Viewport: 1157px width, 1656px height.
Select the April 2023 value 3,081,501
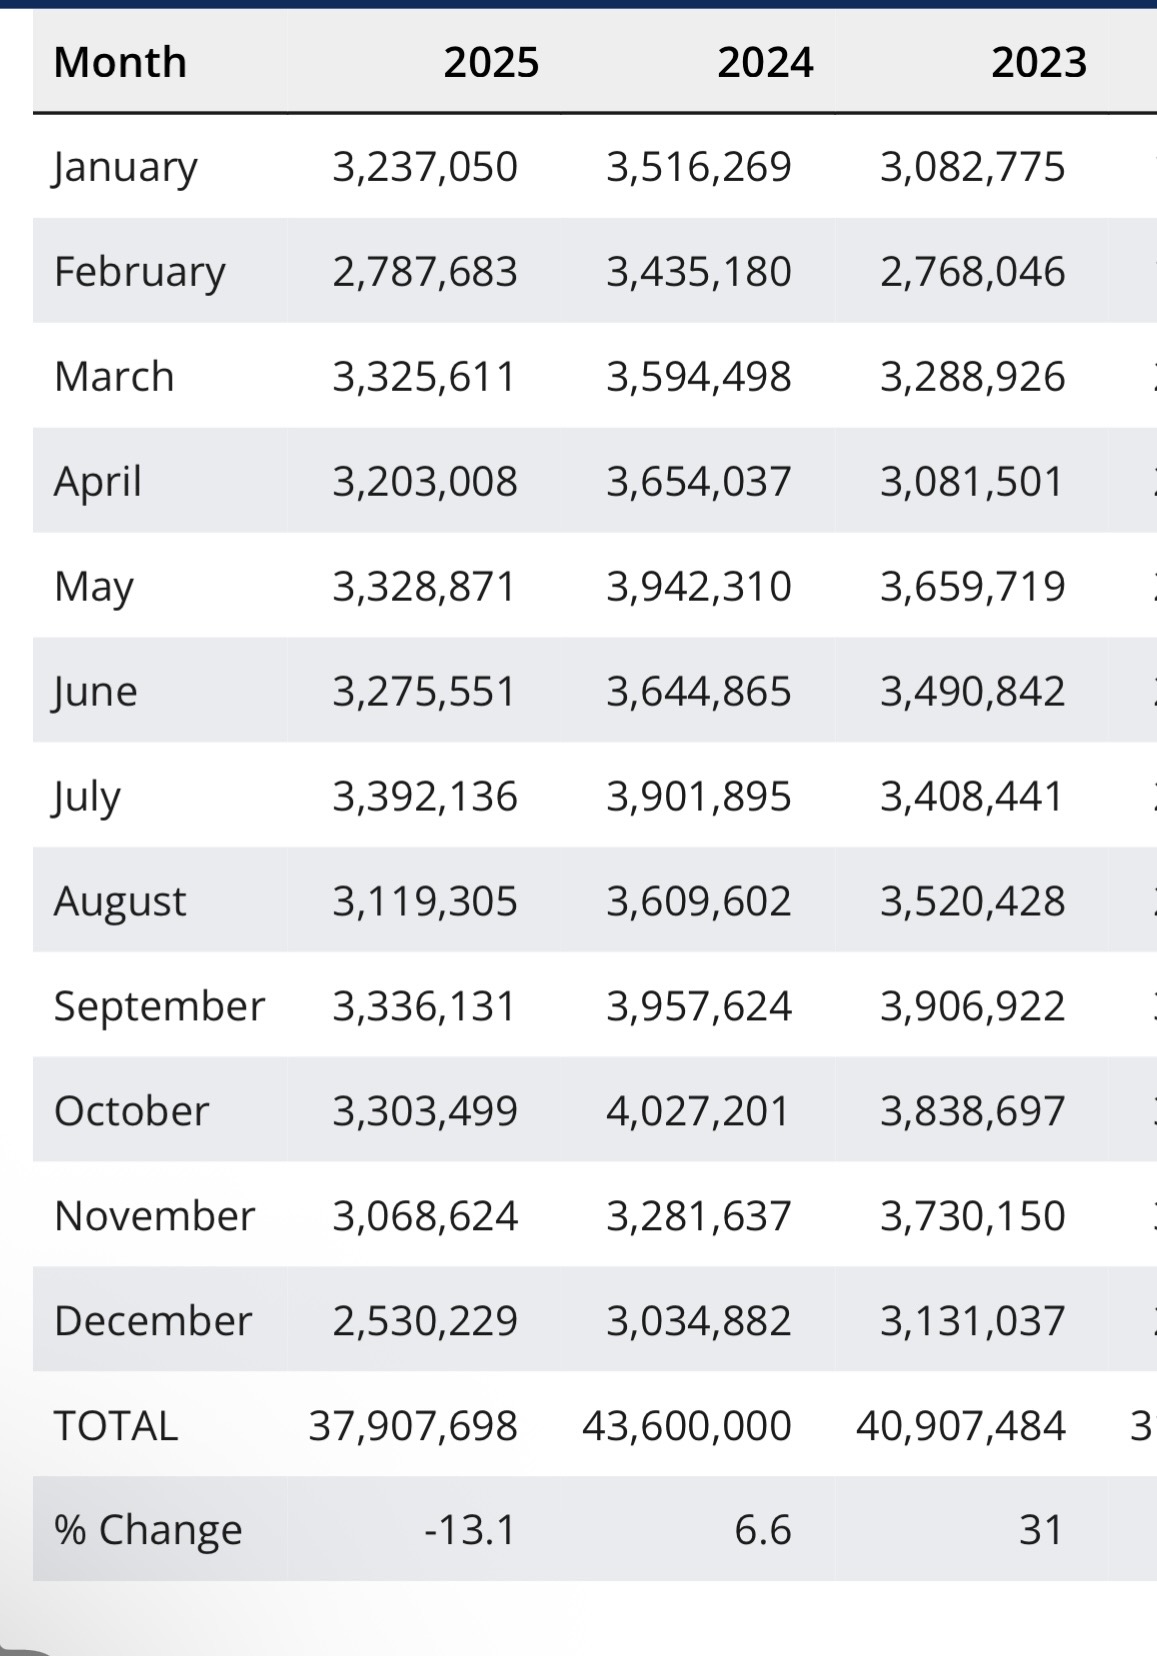[x=972, y=482]
